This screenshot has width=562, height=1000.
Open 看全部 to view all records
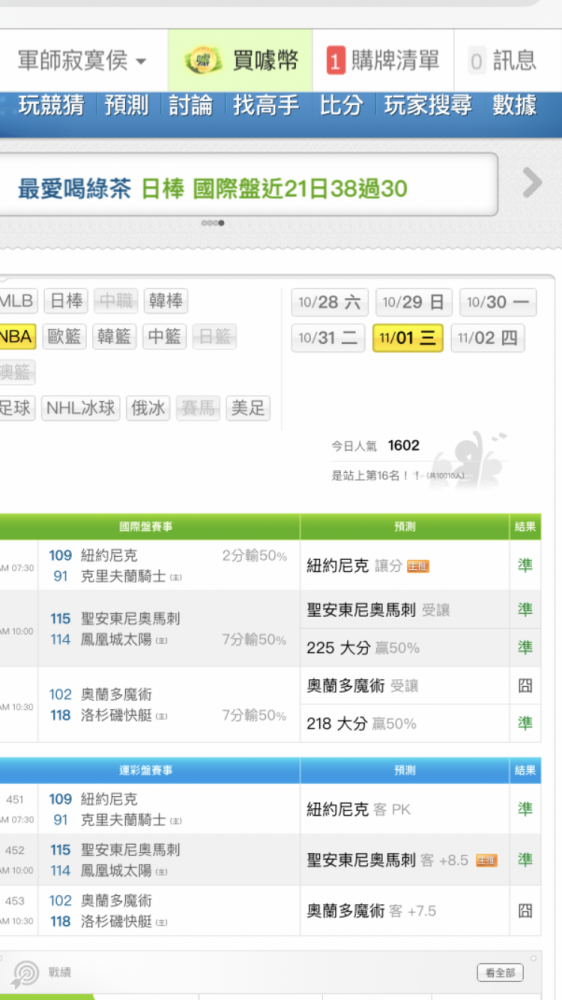(500, 973)
